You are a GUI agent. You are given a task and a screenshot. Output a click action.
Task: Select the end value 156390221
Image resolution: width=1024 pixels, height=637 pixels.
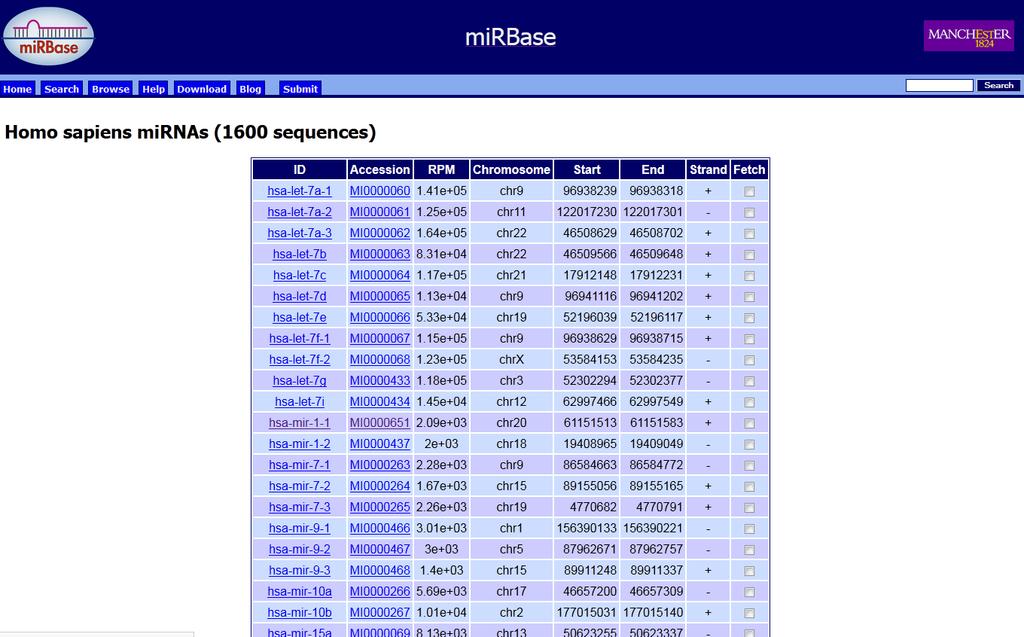[652, 528]
